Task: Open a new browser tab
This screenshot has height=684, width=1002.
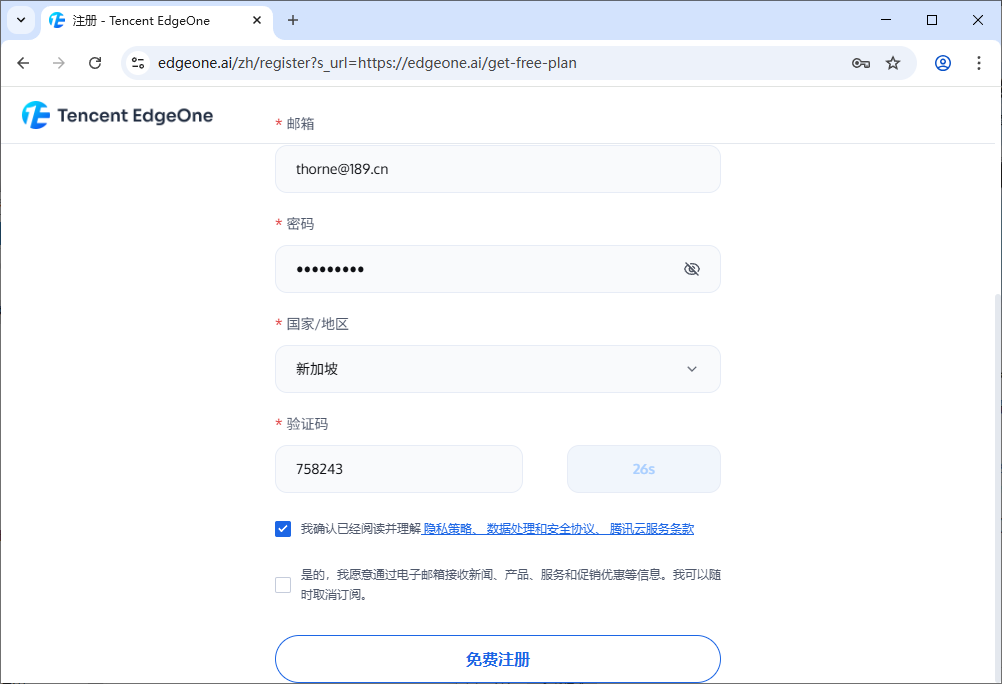Action: pos(293,20)
